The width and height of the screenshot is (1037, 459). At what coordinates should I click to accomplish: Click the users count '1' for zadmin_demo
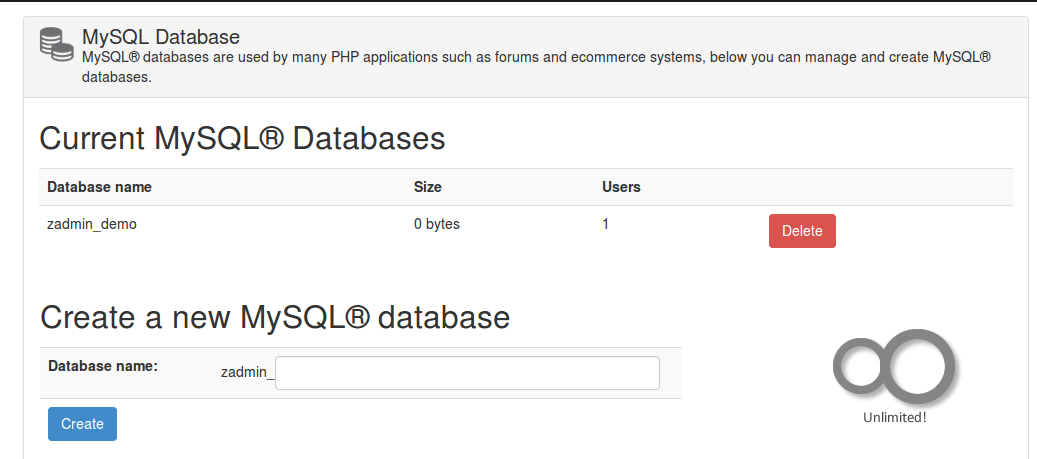605,224
